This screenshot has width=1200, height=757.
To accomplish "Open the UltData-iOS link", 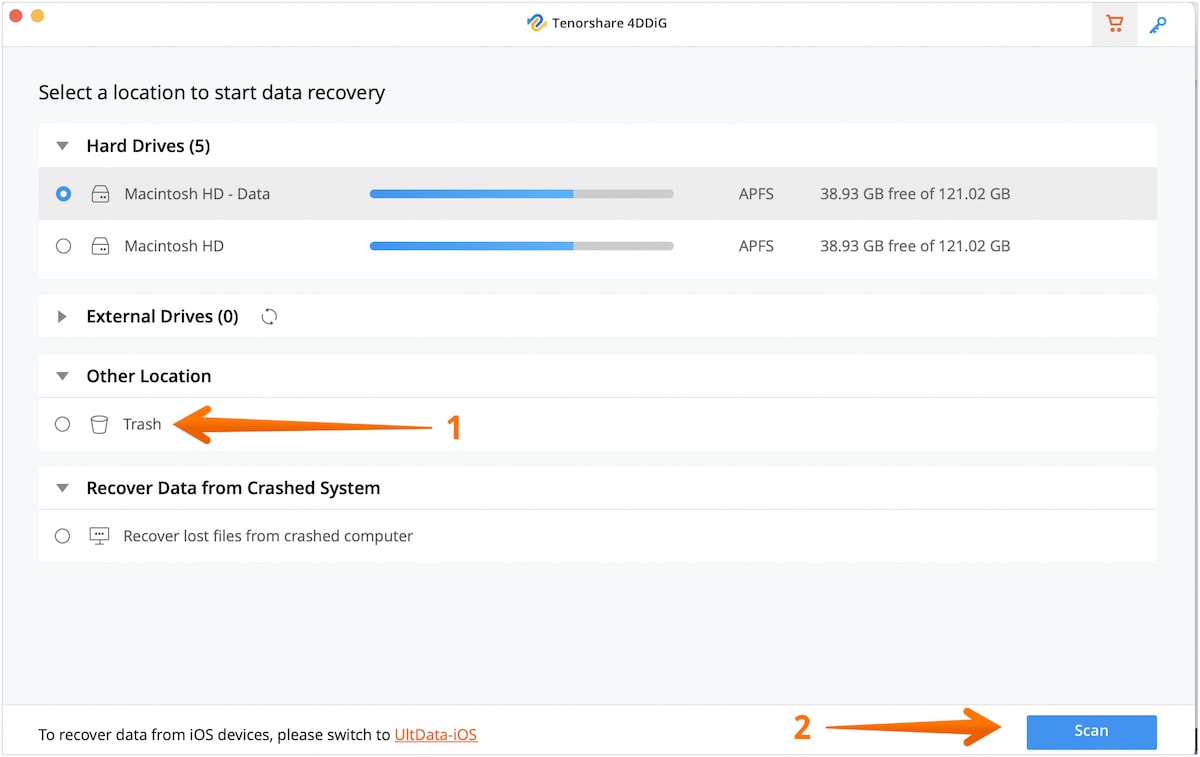I will [x=436, y=734].
